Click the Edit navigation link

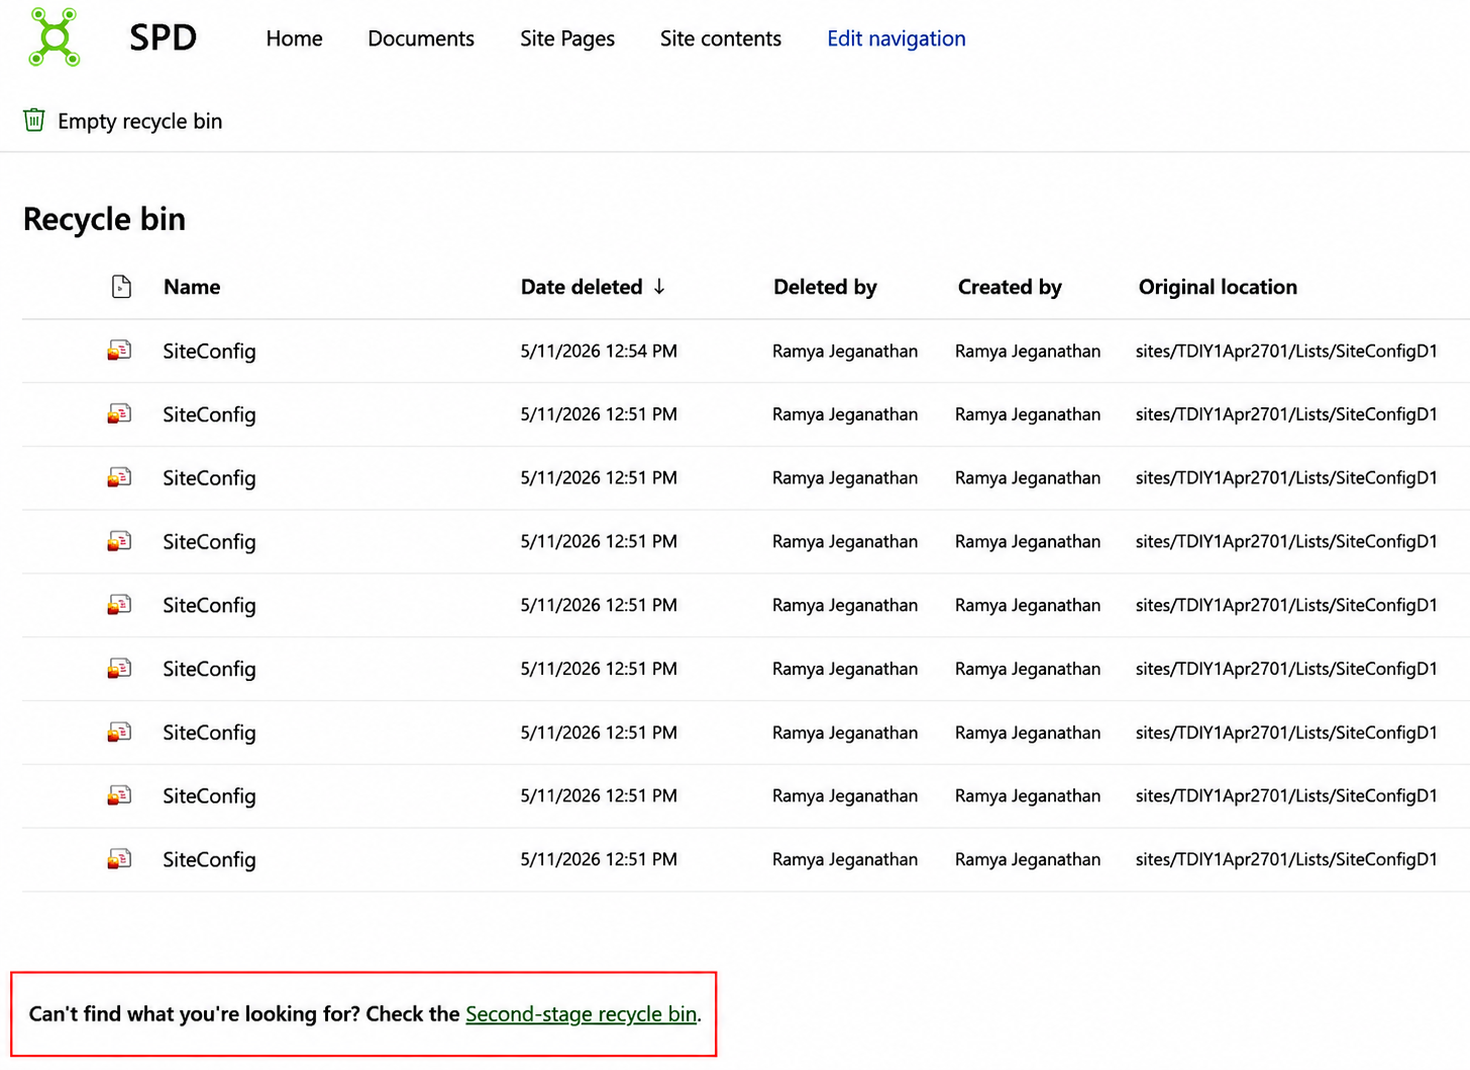[x=896, y=38]
